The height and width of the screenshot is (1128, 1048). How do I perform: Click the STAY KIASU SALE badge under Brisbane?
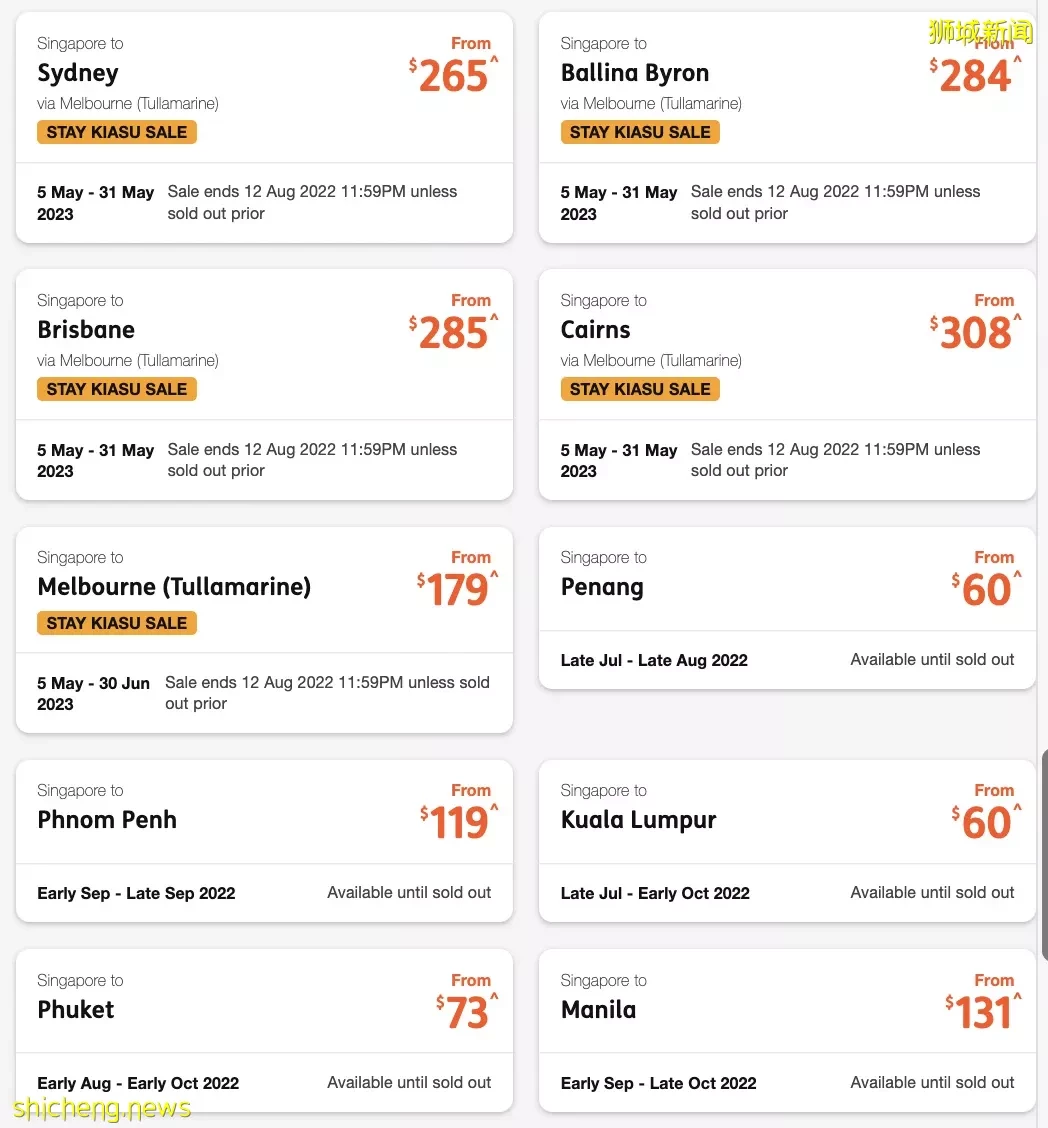[x=117, y=389]
